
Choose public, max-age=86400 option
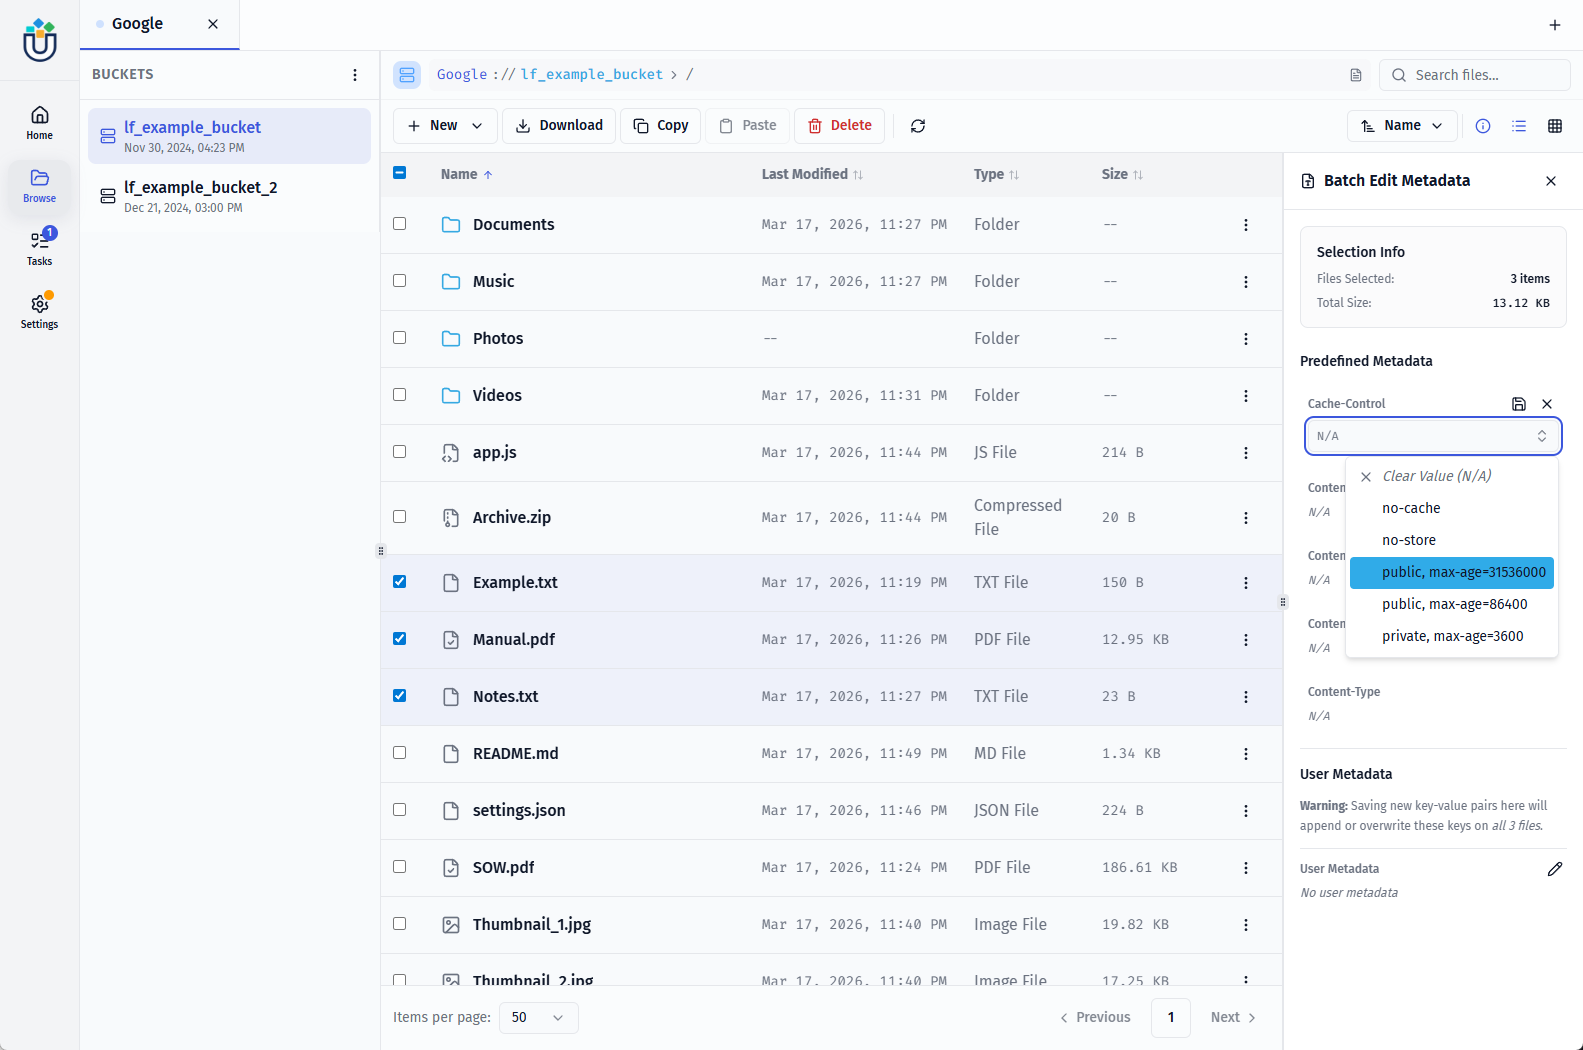tap(1452, 604)
